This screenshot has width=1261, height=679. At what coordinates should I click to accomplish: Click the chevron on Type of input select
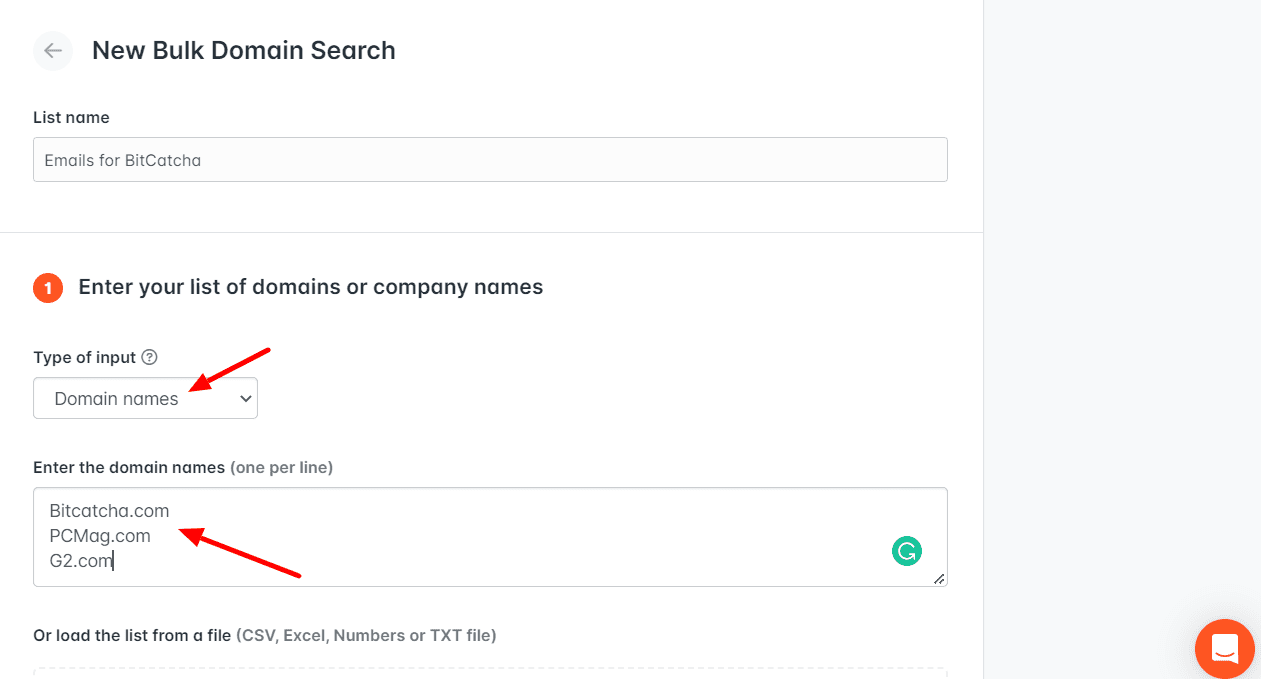point(245,398)
